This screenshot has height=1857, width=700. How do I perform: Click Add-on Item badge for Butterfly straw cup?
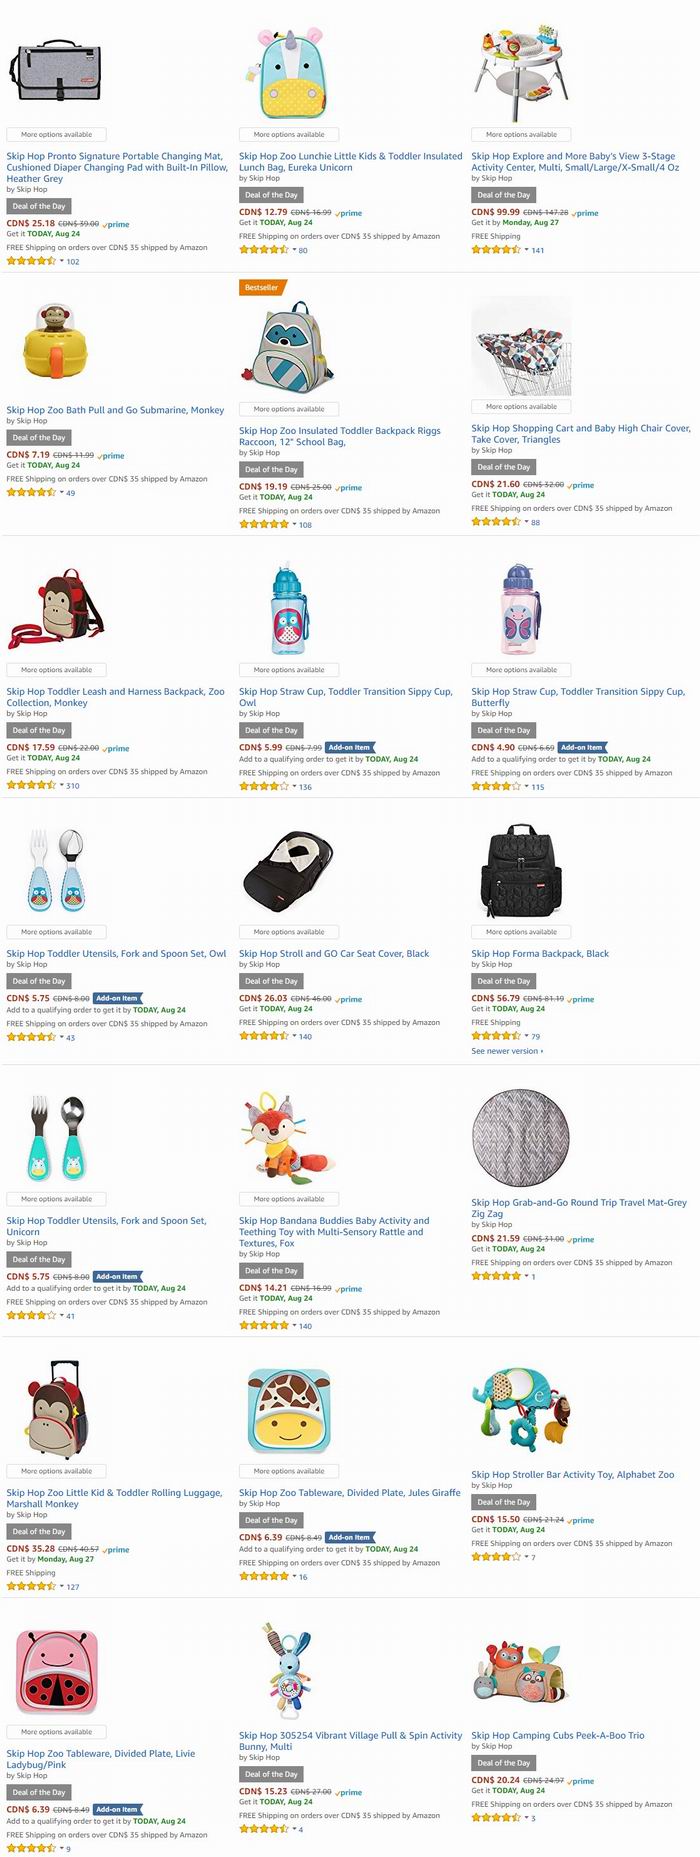(x=582, y=747)
